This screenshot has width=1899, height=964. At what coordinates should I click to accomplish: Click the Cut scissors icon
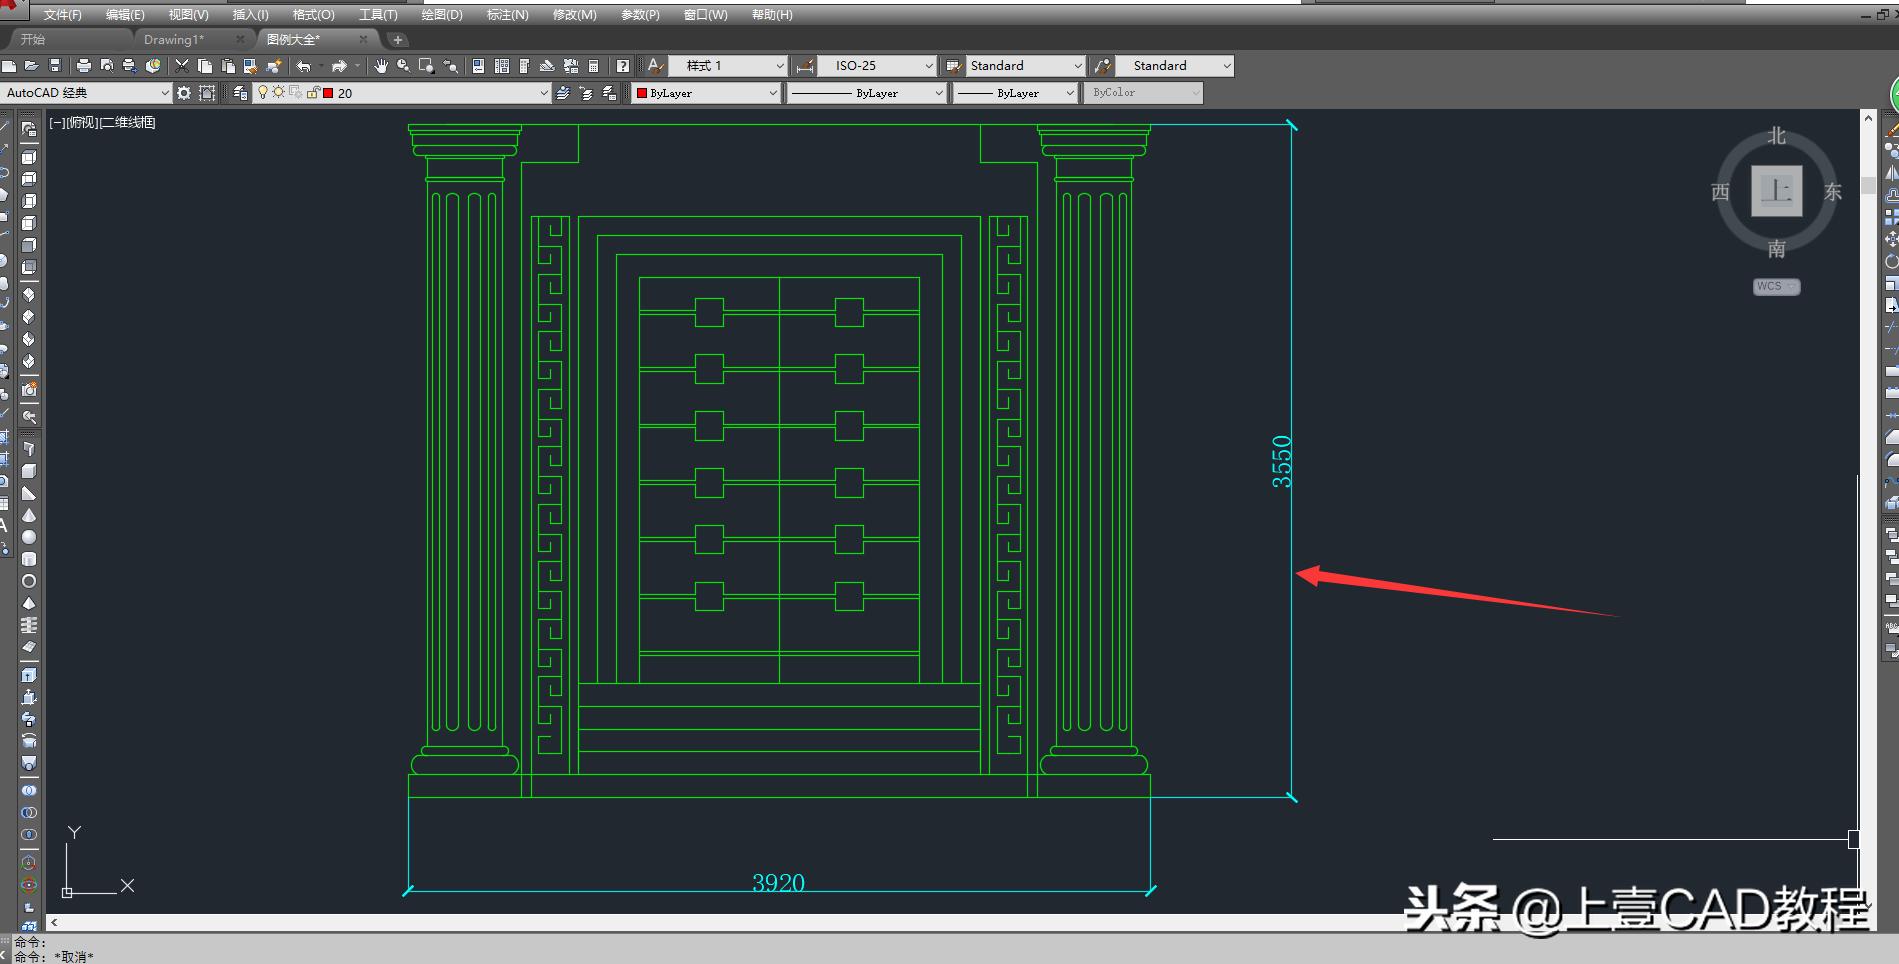182,66
